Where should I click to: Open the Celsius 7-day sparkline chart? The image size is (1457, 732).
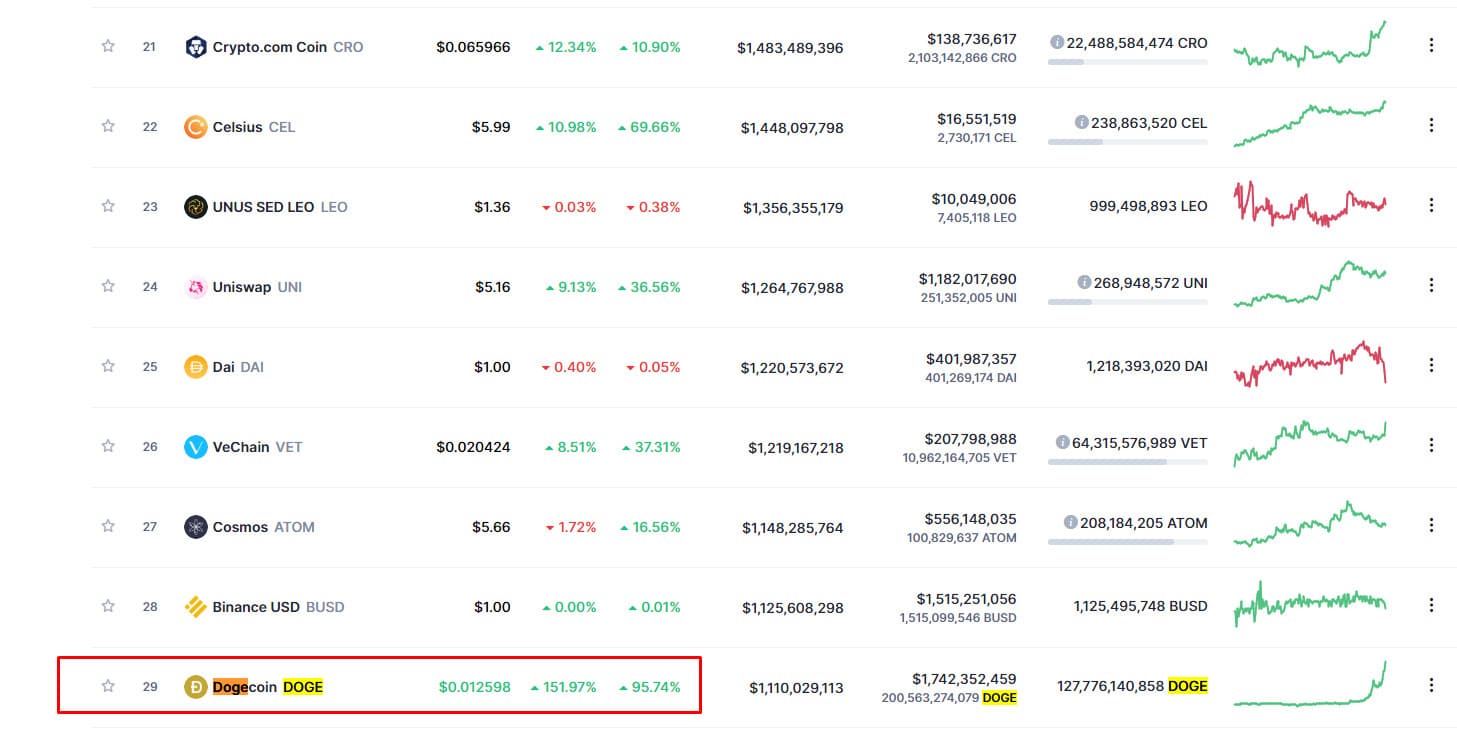(x=1310, y=124)
